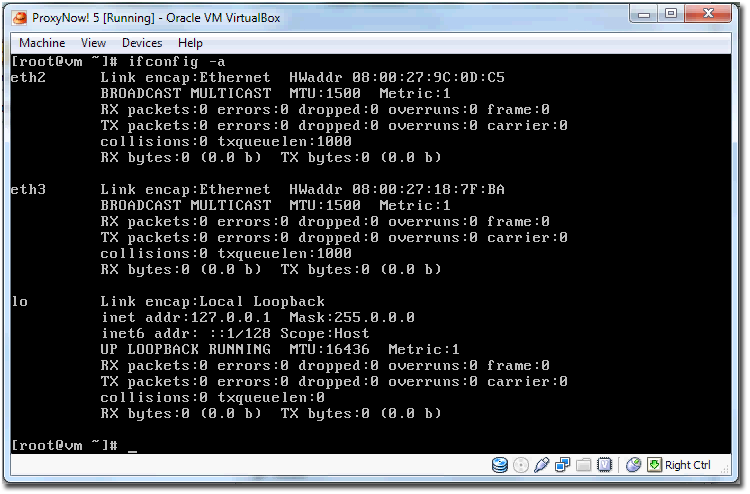
Task: Click the eth2 interface name
Action: point(28,77)
